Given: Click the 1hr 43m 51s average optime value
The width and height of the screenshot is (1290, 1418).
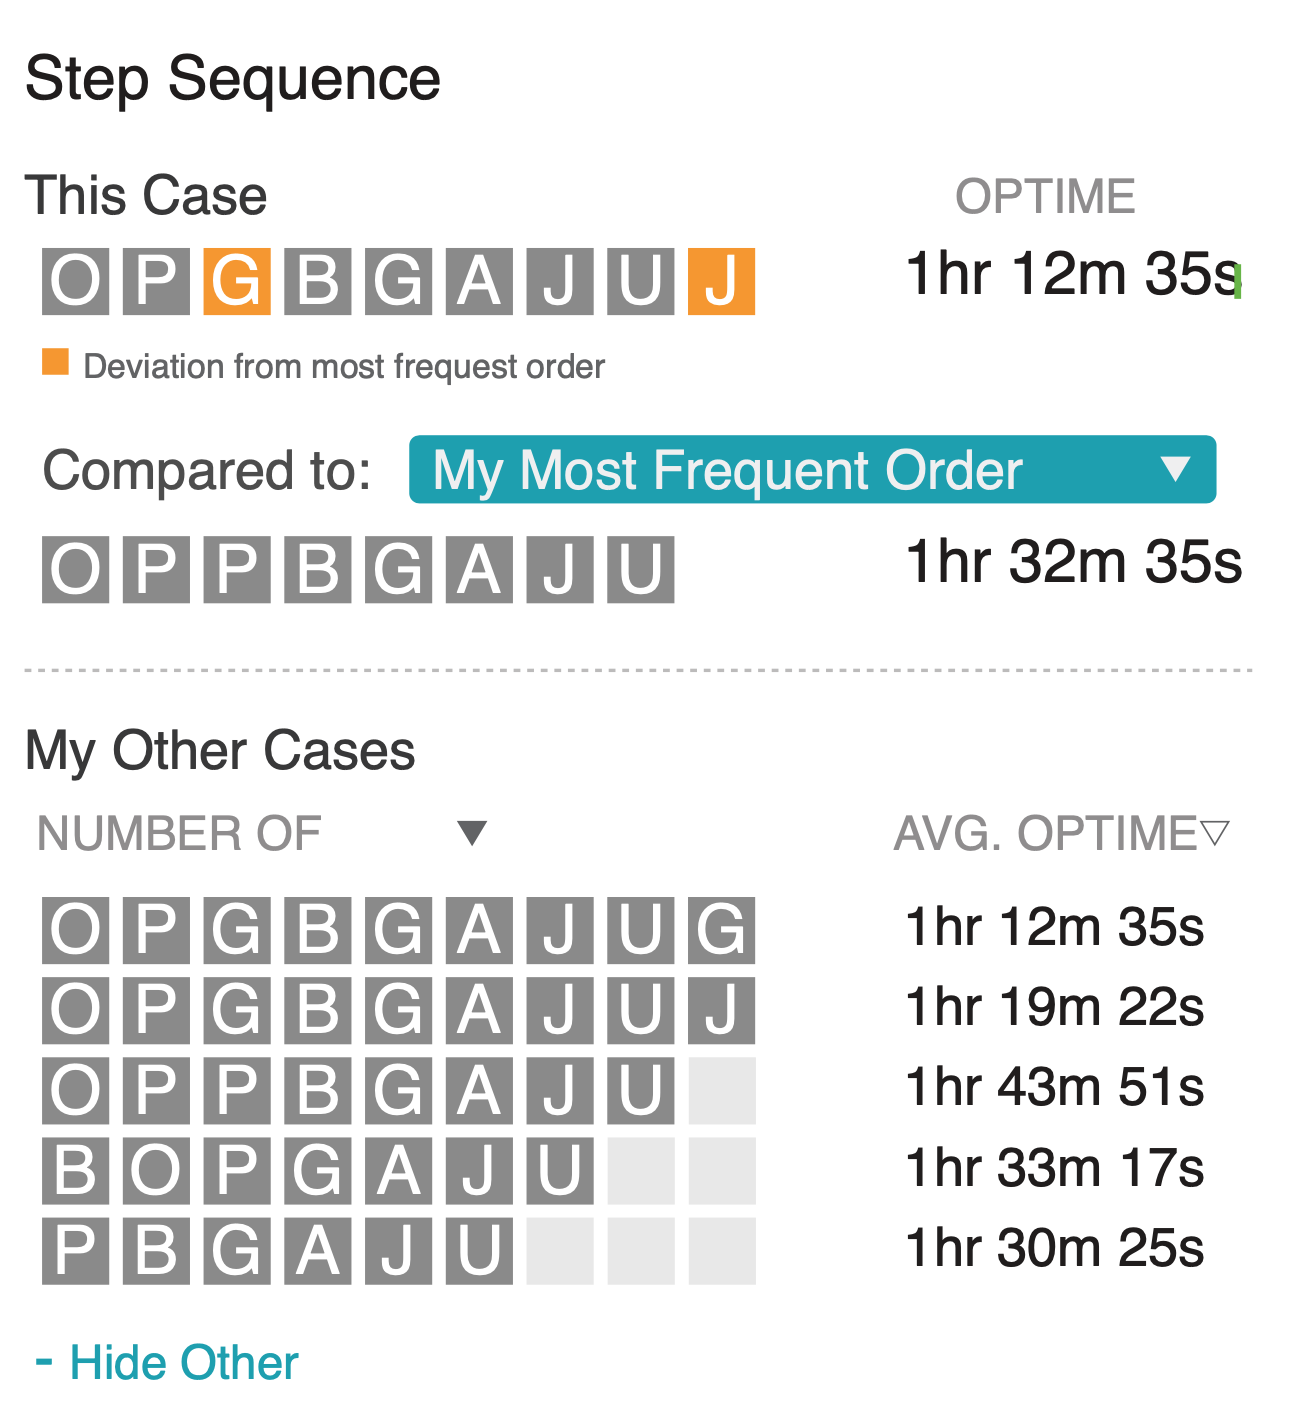Looking at the screenshot, I should tap(1054, 1087).
